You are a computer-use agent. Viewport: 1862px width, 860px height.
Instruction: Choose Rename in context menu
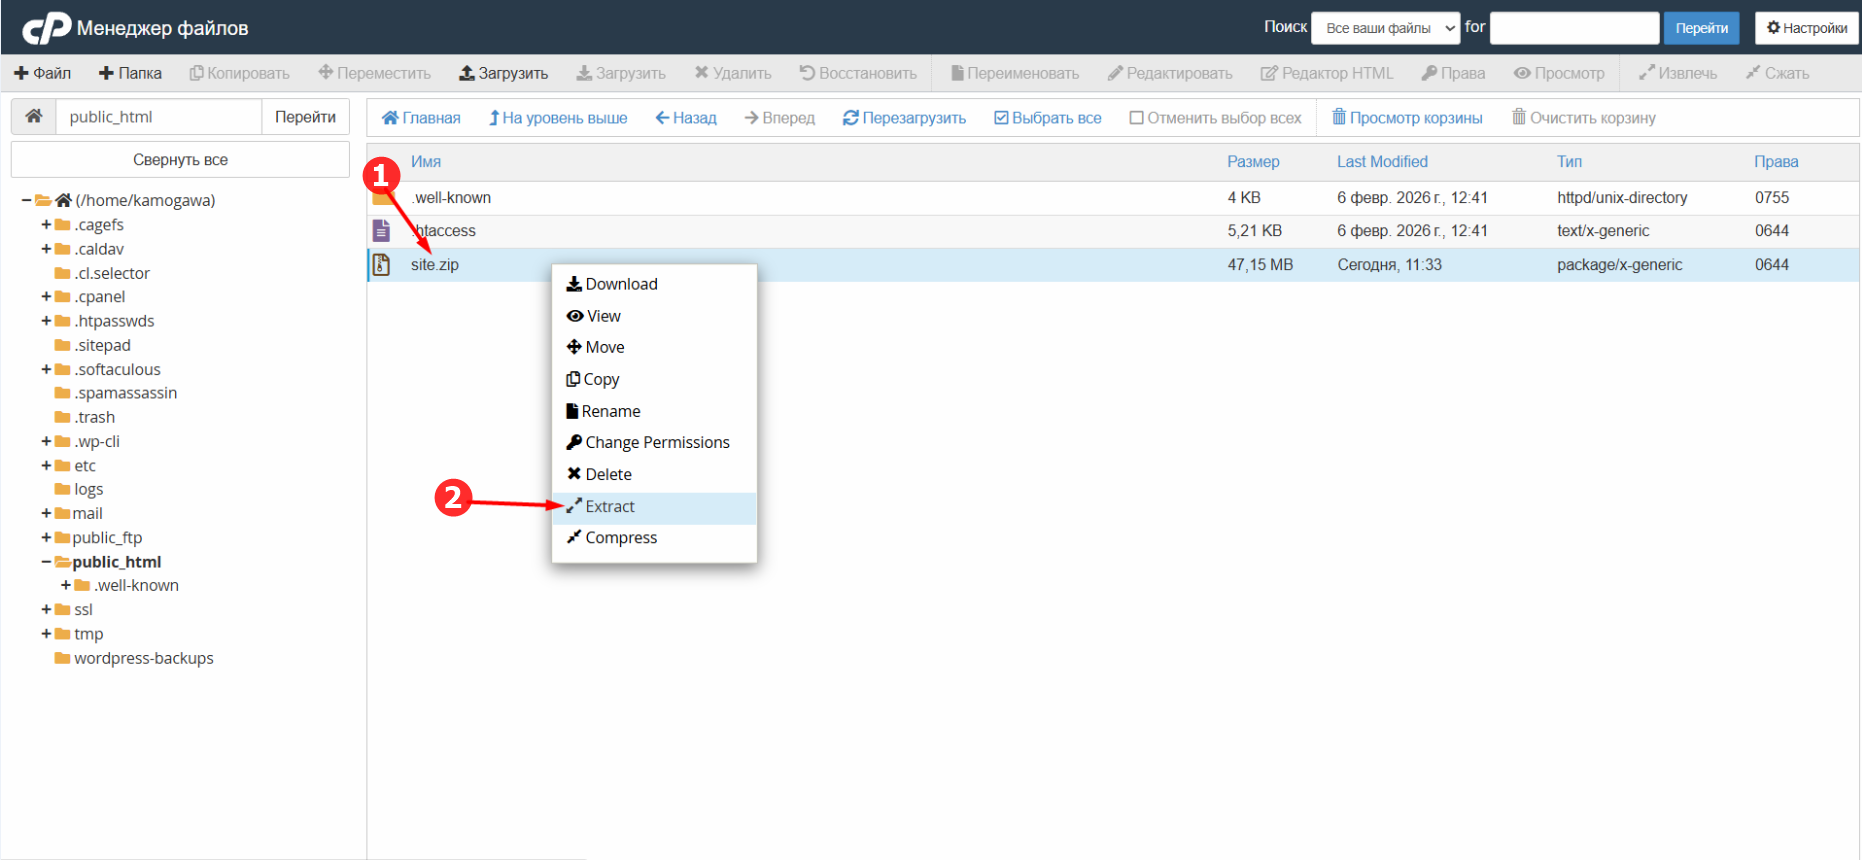[654, 411]
